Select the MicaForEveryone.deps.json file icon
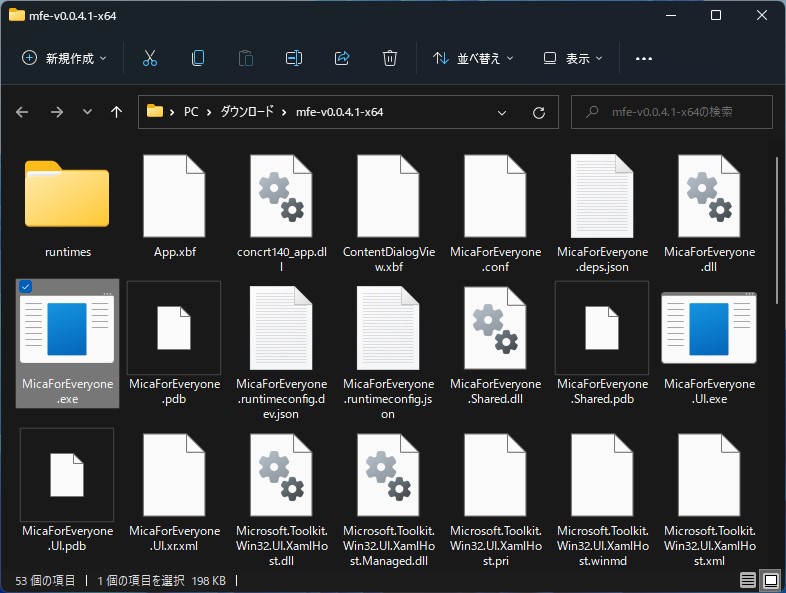Viewport: 786px width, 593px height. 602,195
